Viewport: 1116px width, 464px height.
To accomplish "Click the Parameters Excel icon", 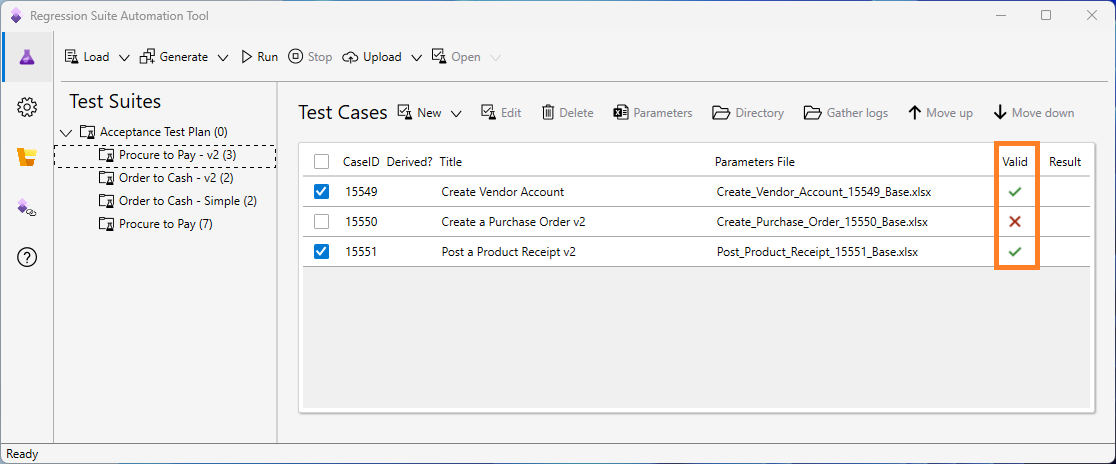I will coord(621,113).
